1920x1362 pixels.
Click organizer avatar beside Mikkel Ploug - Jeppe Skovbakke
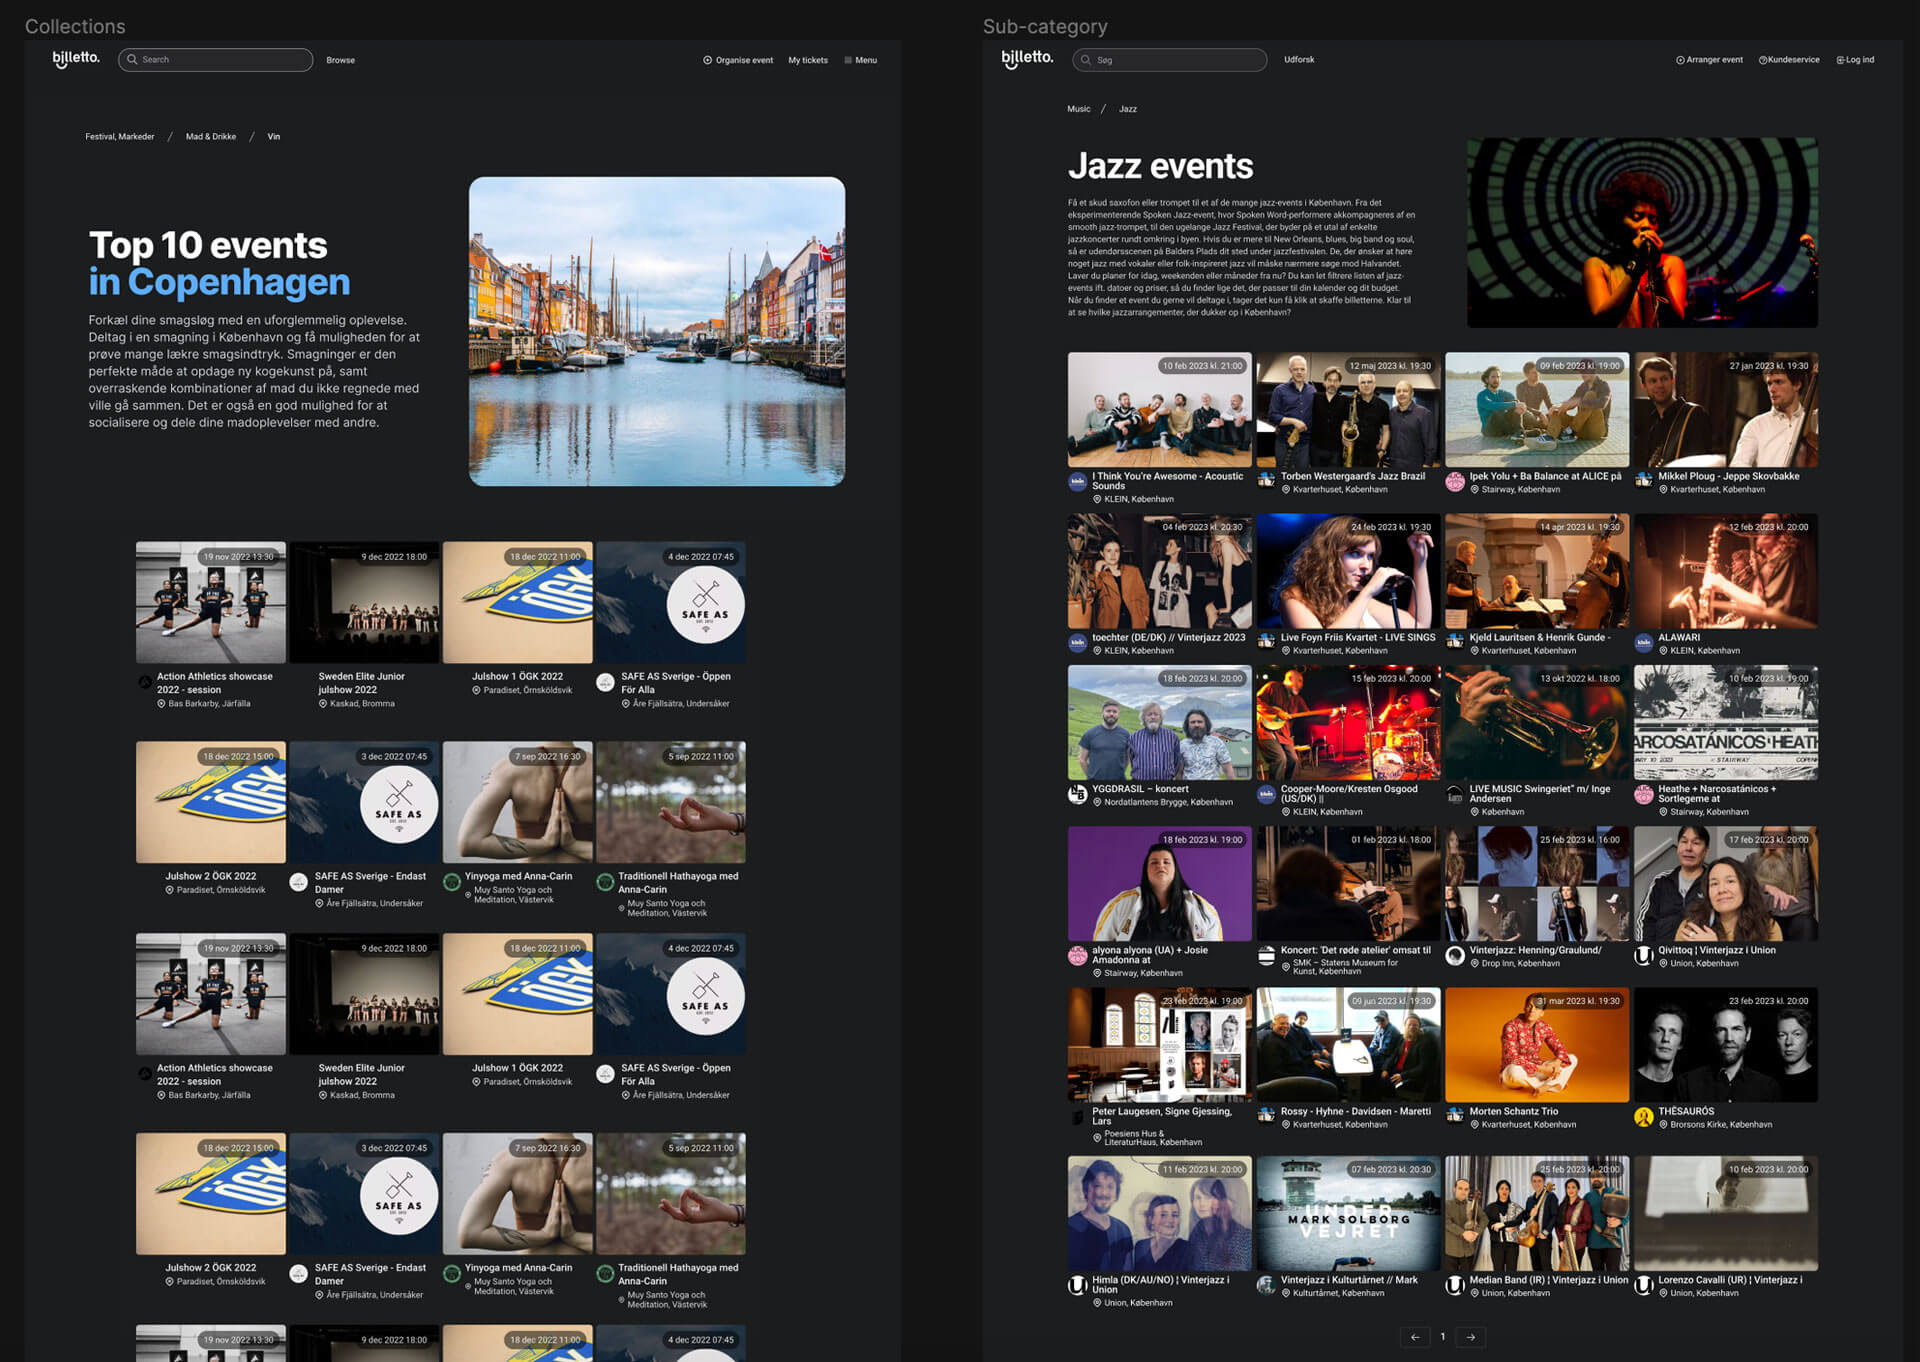pyautogui.click(x=1643, y=480)
